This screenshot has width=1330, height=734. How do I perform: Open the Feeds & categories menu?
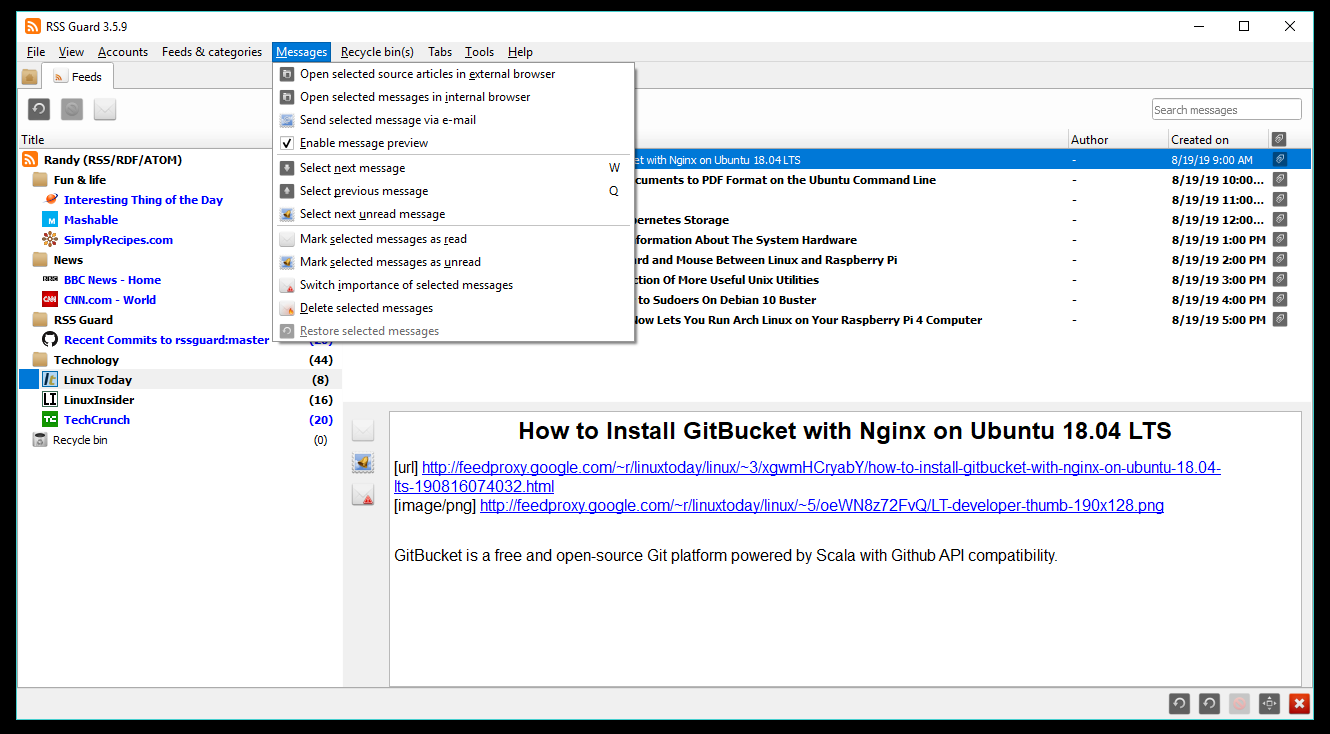212,52
